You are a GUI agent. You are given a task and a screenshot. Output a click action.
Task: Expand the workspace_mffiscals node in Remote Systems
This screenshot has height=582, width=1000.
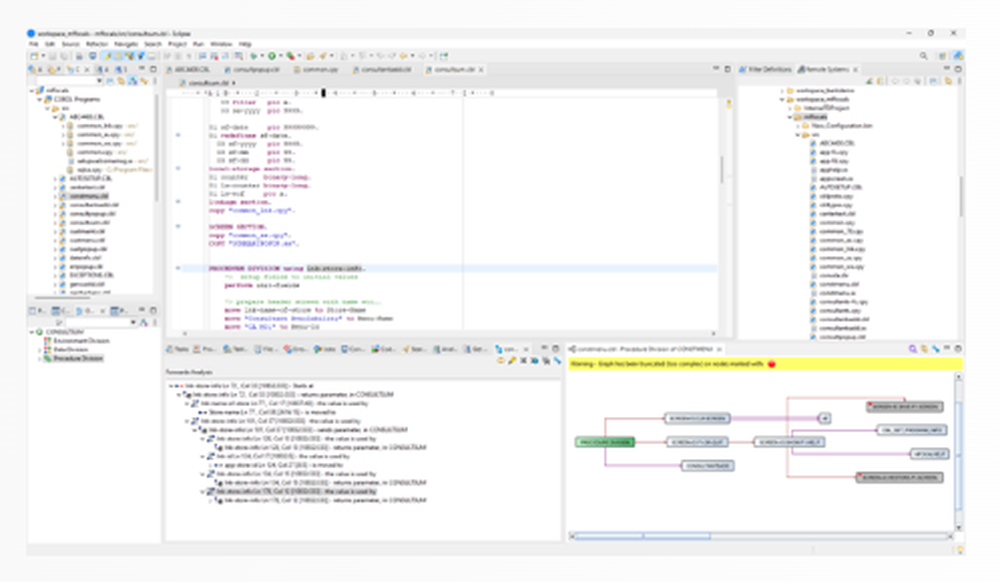(x=783, y=98)
